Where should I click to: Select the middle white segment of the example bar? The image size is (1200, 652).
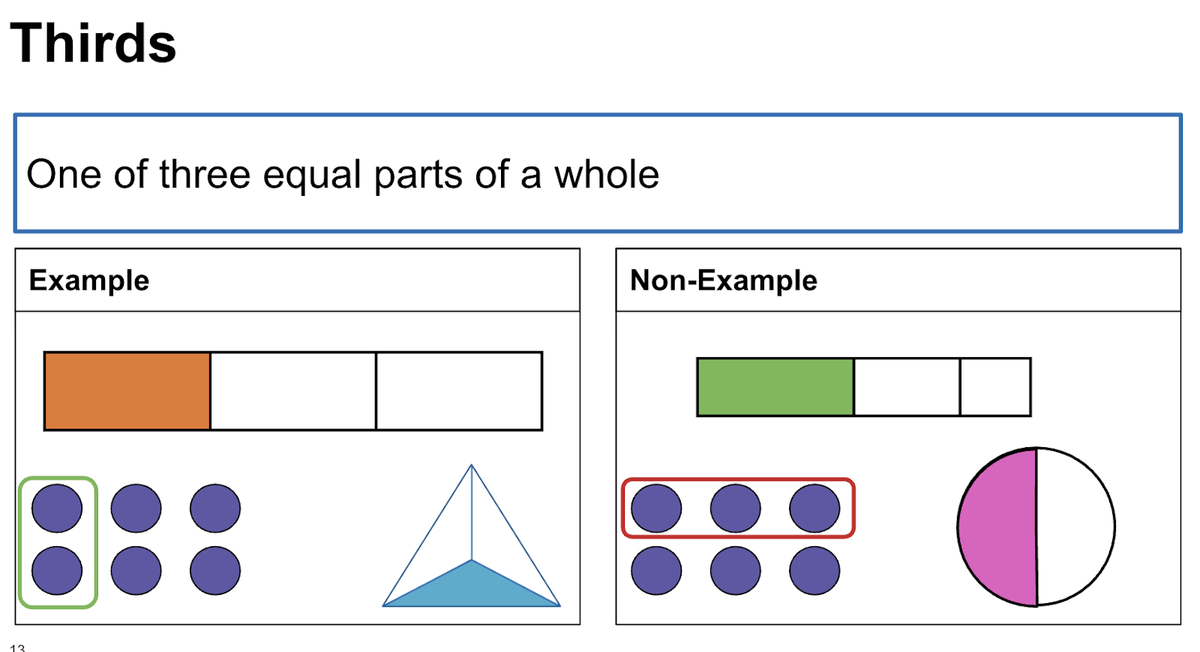click(293, 391)
